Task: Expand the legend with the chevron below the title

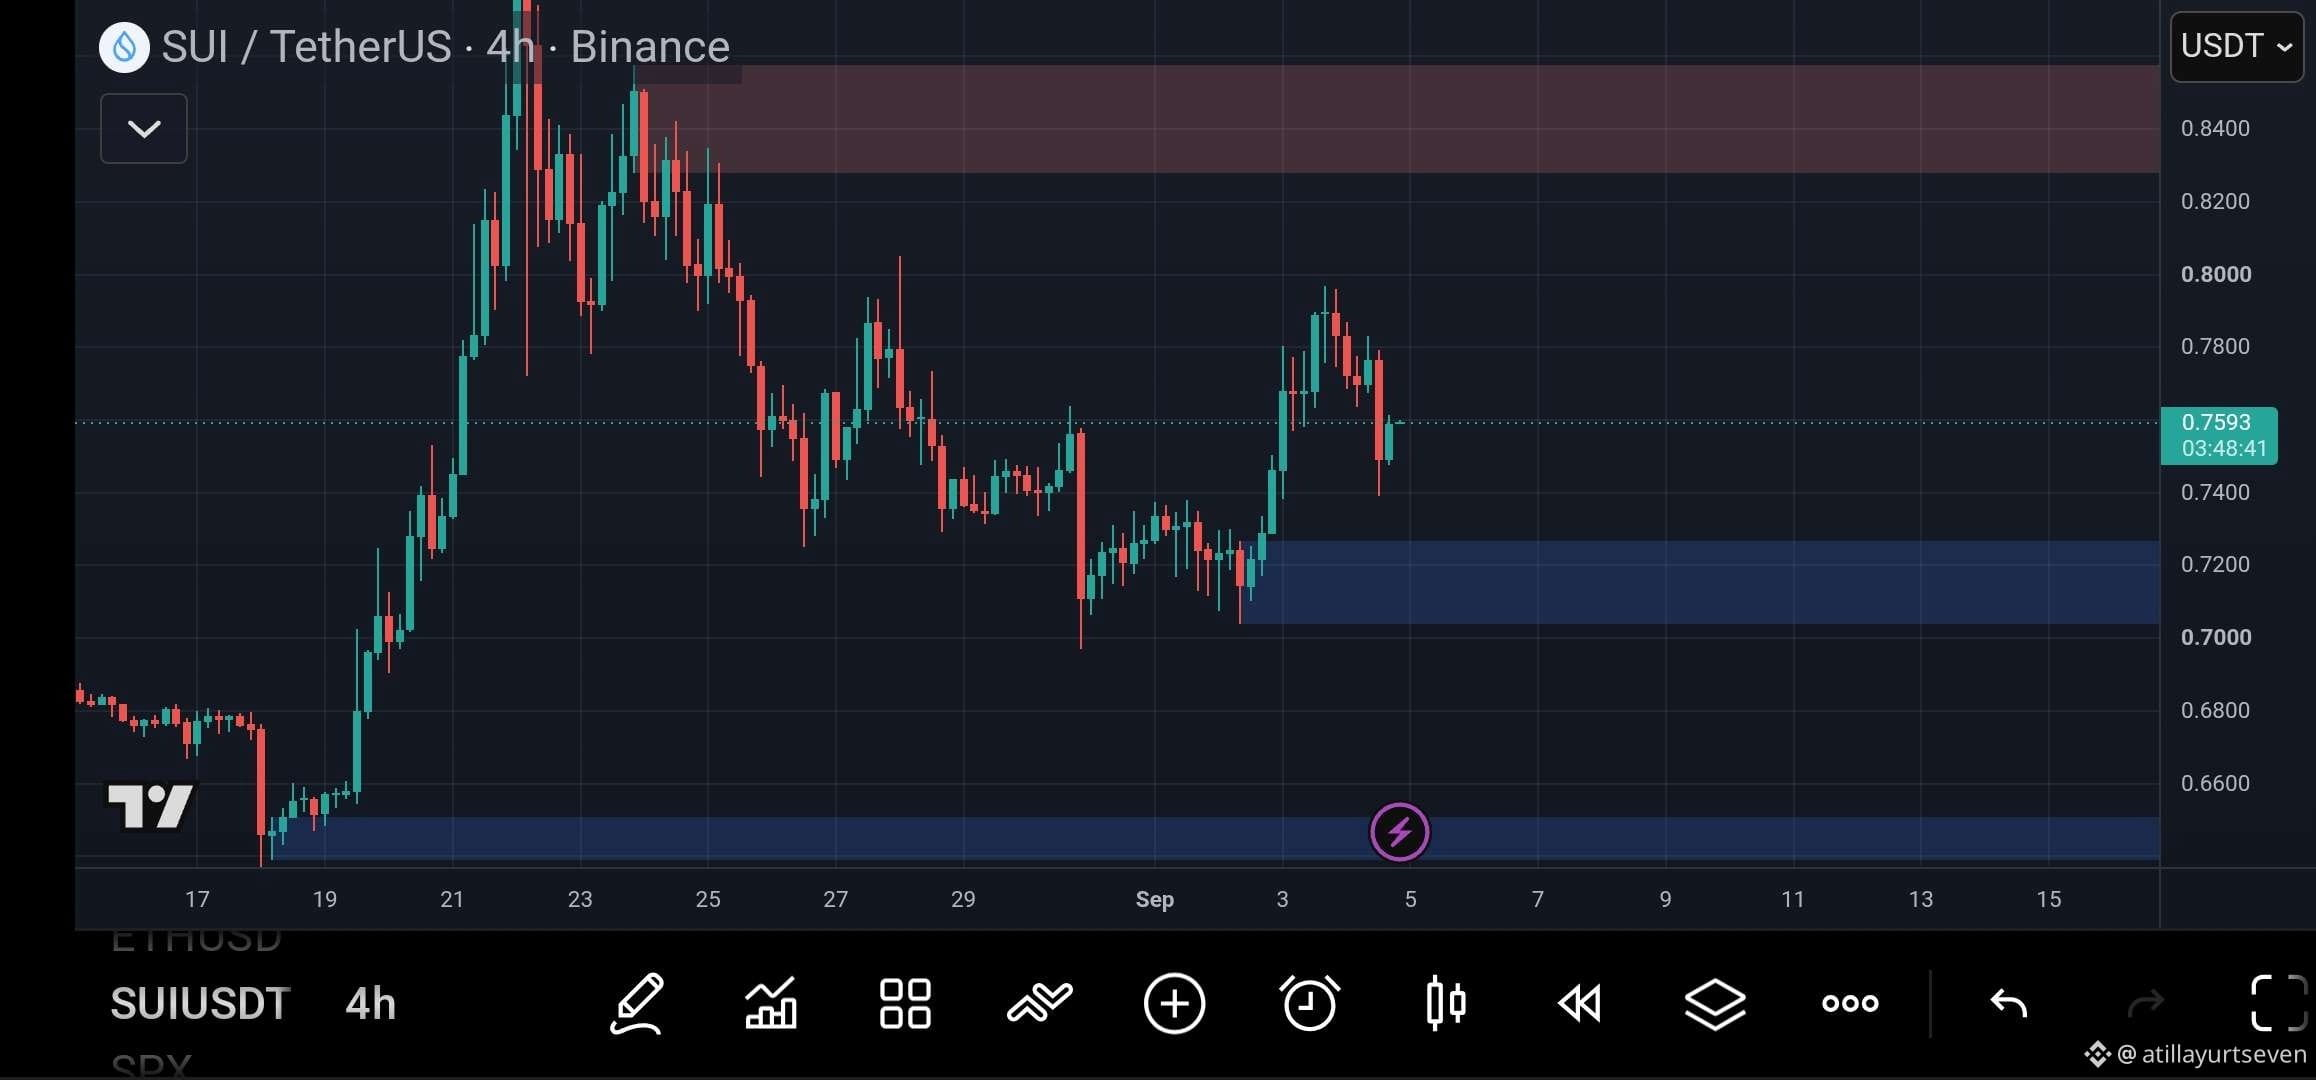Action: tap(144, 128)
